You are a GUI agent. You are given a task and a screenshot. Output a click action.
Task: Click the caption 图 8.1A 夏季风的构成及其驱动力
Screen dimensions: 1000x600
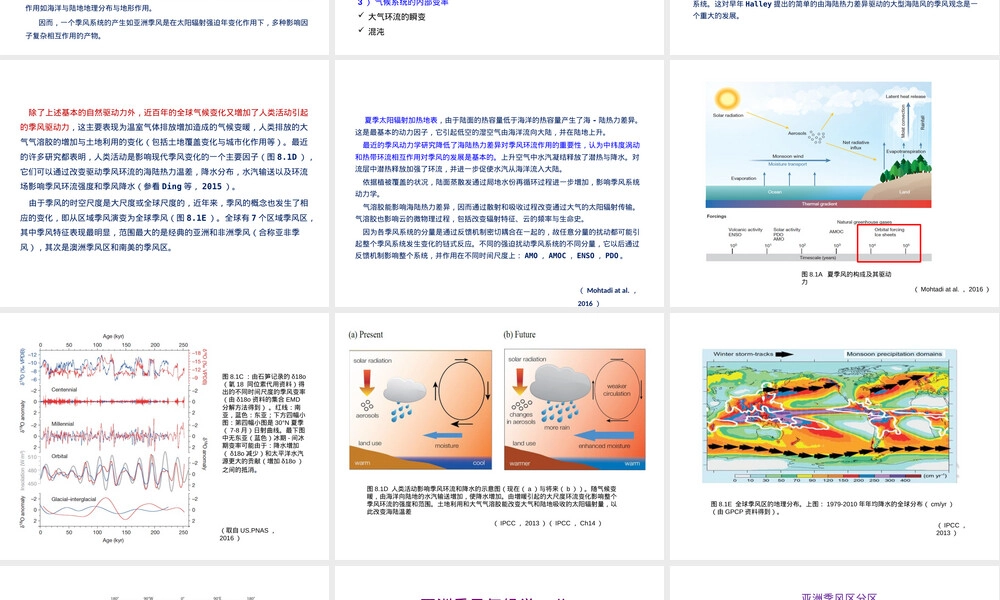click(846, 277)
